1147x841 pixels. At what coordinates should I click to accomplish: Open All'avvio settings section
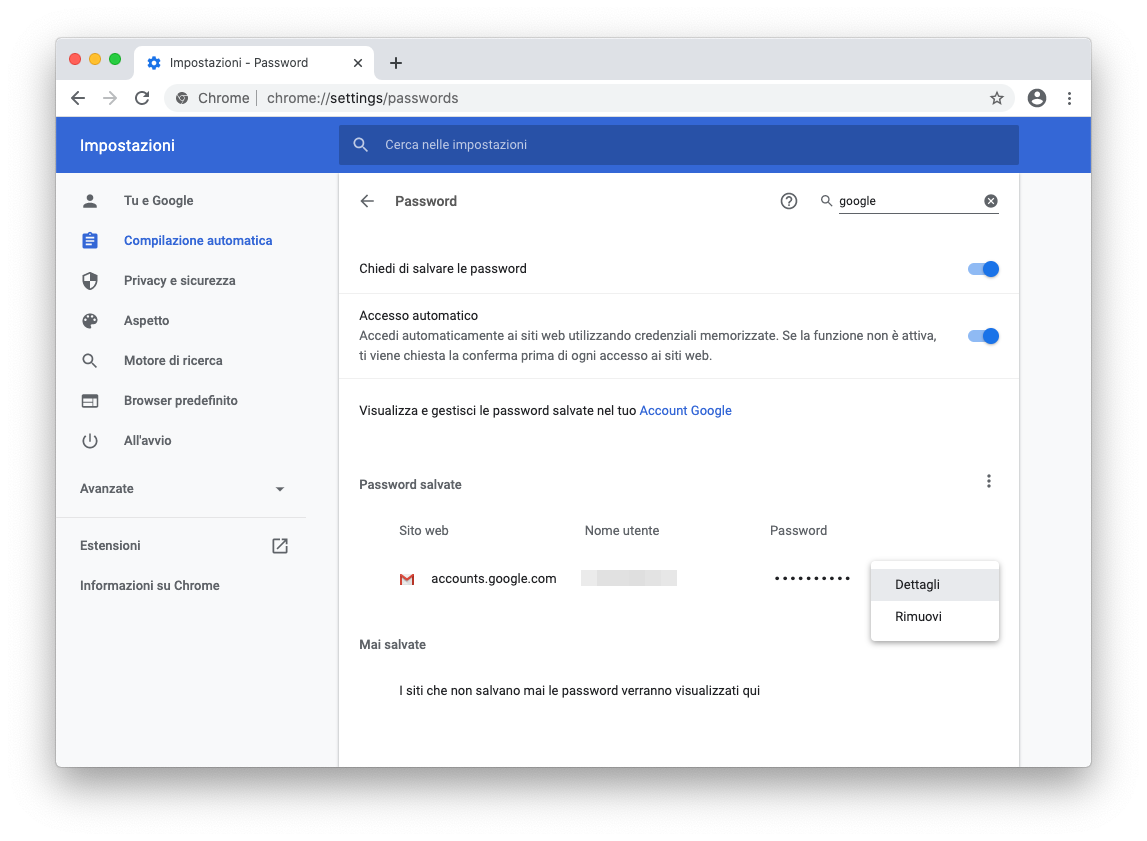tap(147, 440)
